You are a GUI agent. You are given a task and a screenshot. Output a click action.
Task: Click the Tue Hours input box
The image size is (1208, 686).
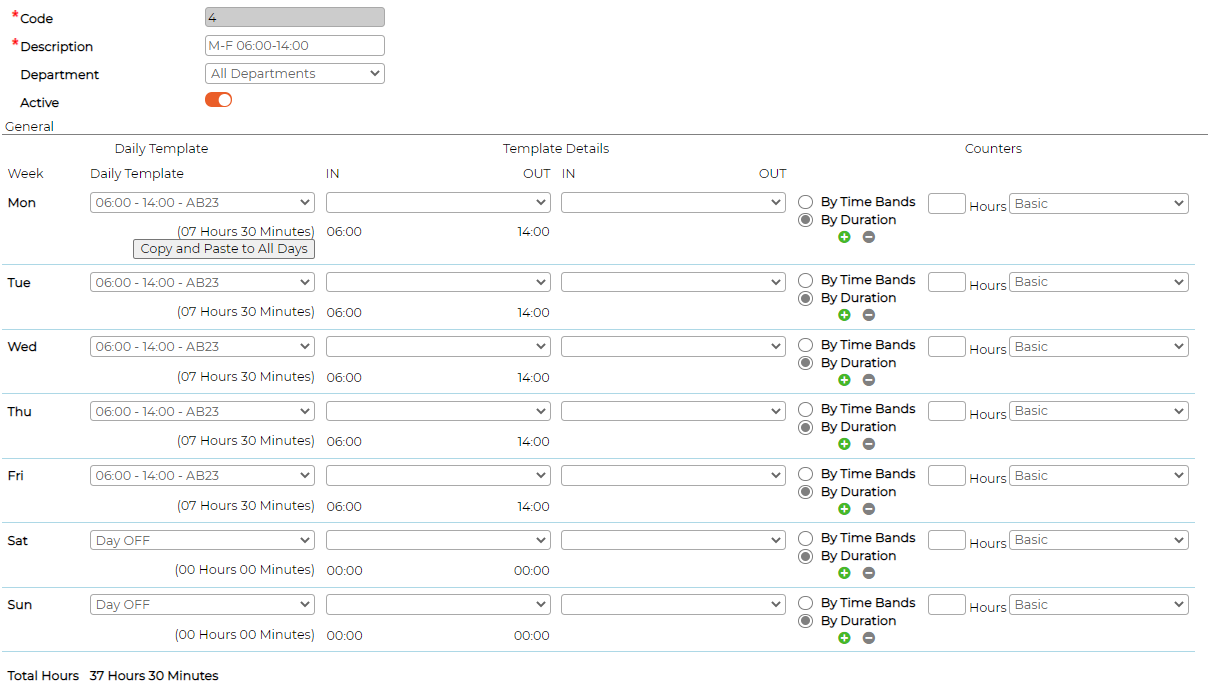(947, 282)
